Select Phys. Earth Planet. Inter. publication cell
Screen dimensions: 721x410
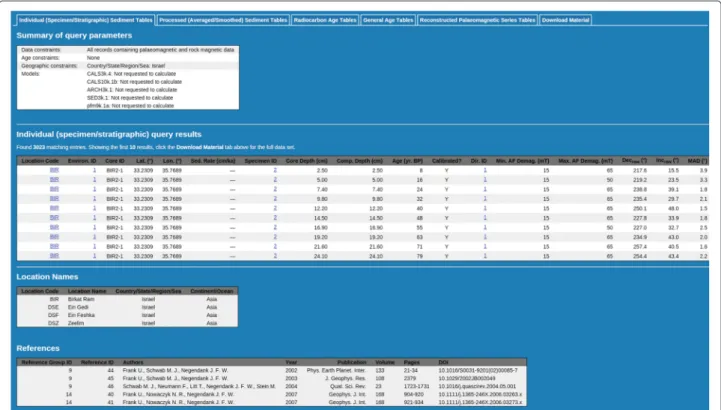click(x=336, y=370)
